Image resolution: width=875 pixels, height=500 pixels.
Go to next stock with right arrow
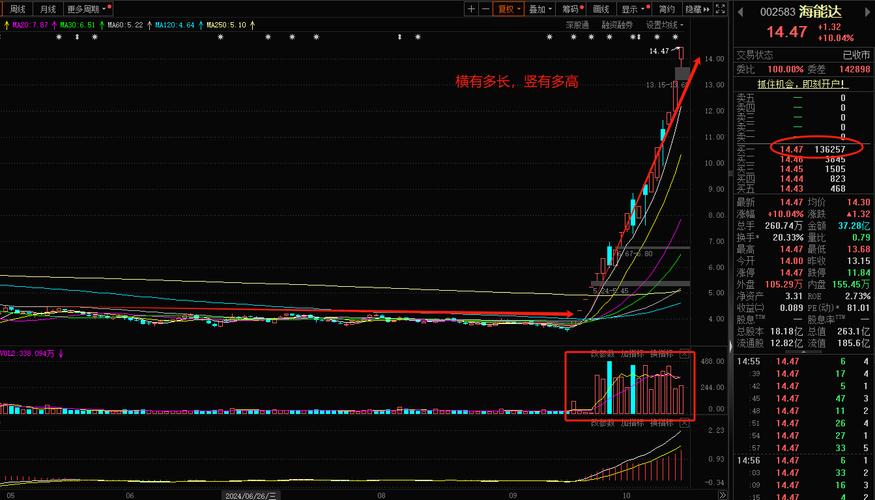point(866,13)
